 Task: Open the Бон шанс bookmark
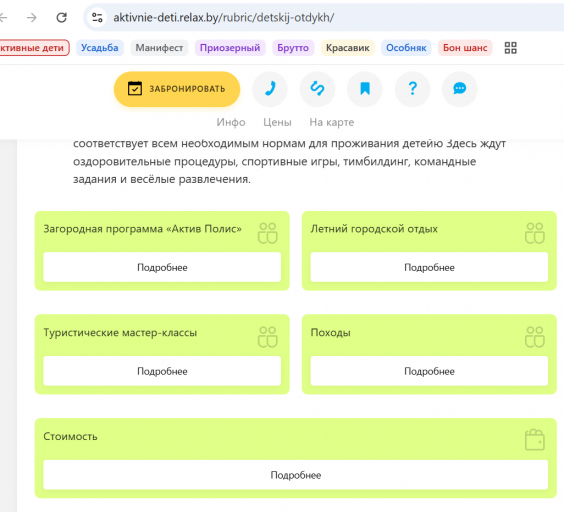[x=465, y=48]
